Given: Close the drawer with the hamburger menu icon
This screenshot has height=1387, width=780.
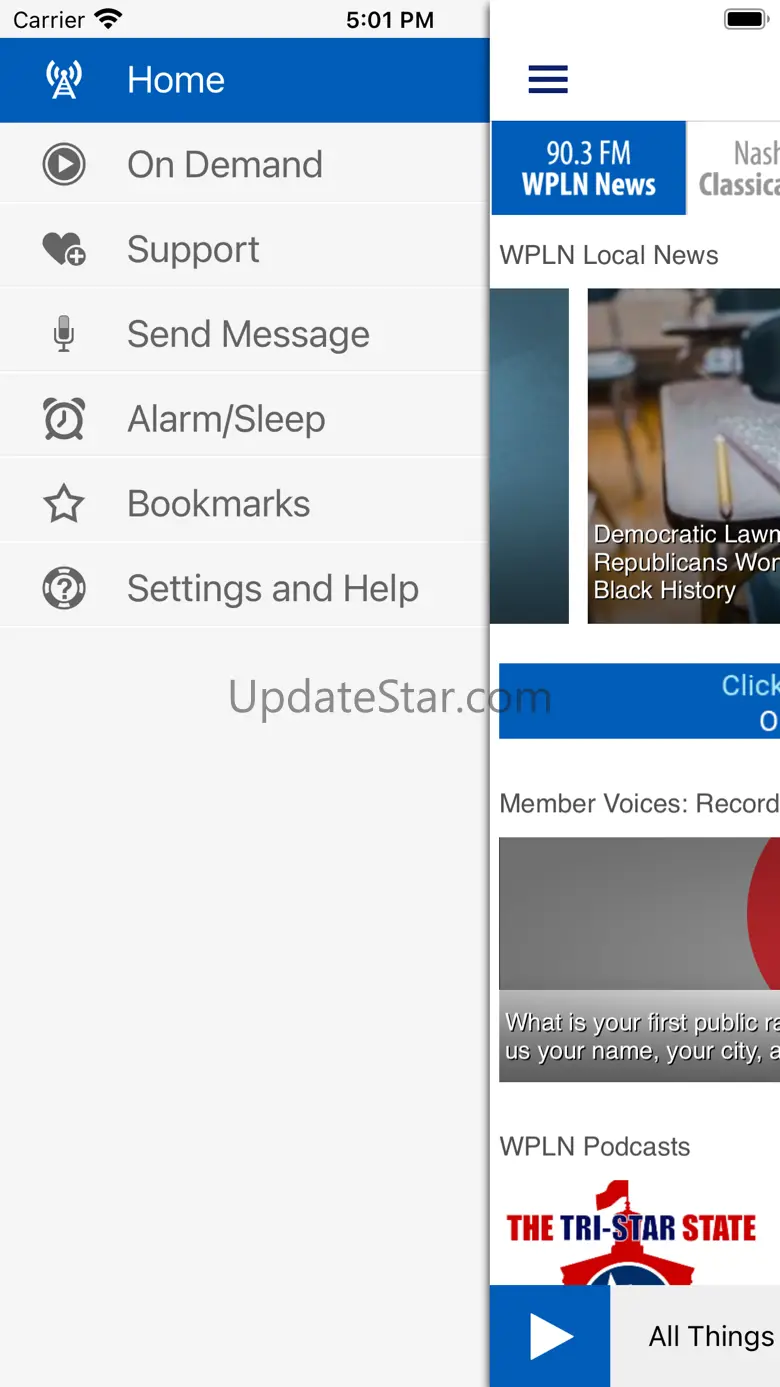Looking at the screenshot, I should [548, 79].
